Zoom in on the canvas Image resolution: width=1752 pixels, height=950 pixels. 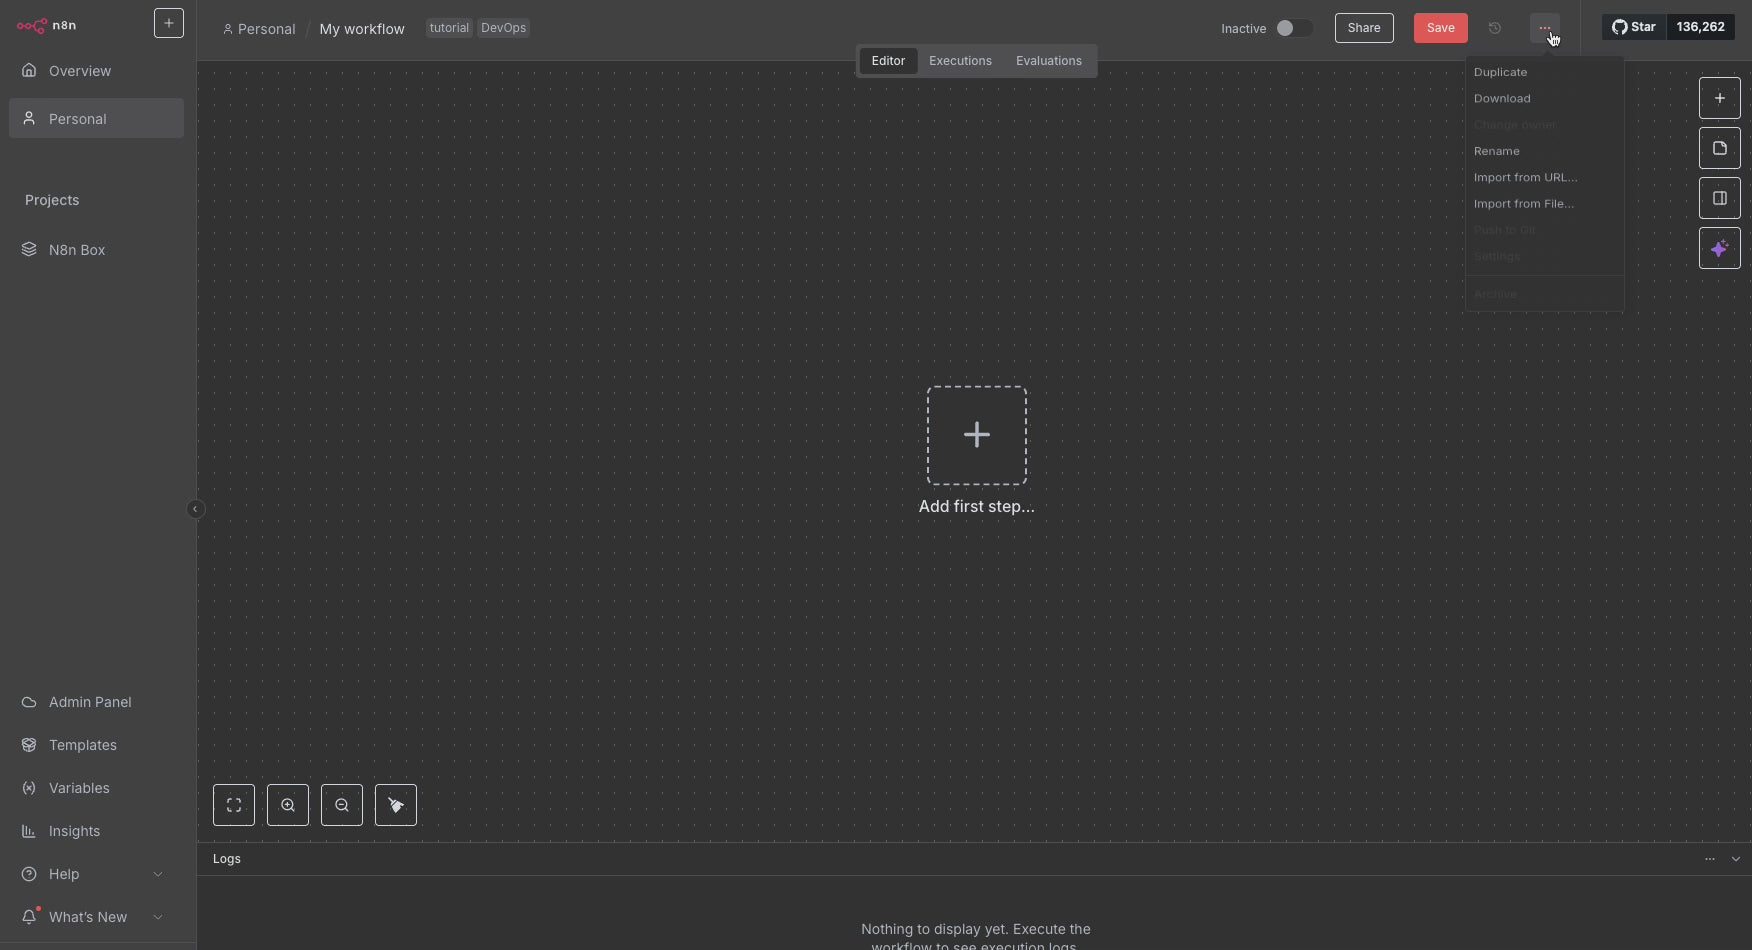288,805
